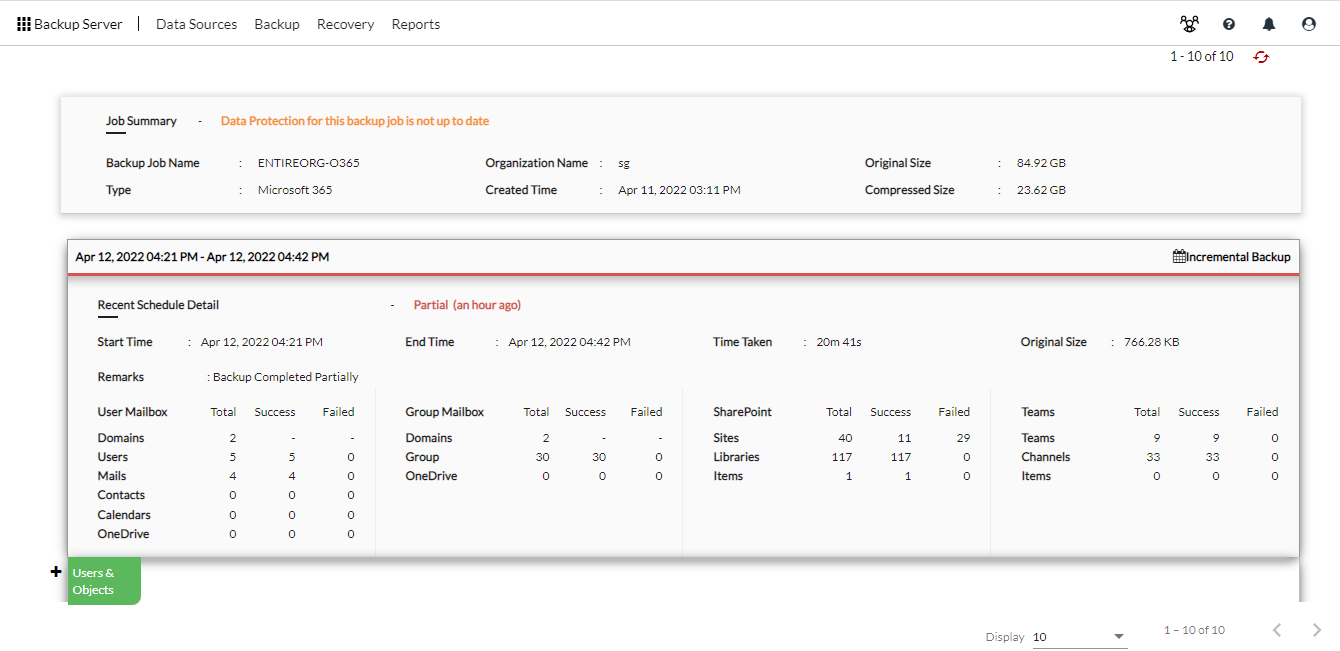Click the Contacts row in User Mailbox
The image size is (1340, 651).
click(x=121, y=495)
